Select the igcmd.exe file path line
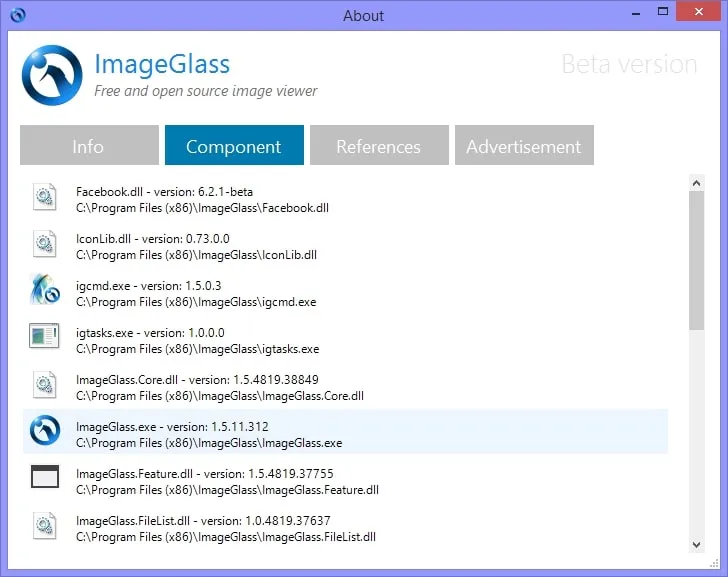This screenshot has height=577, width=728. [196, 302]
